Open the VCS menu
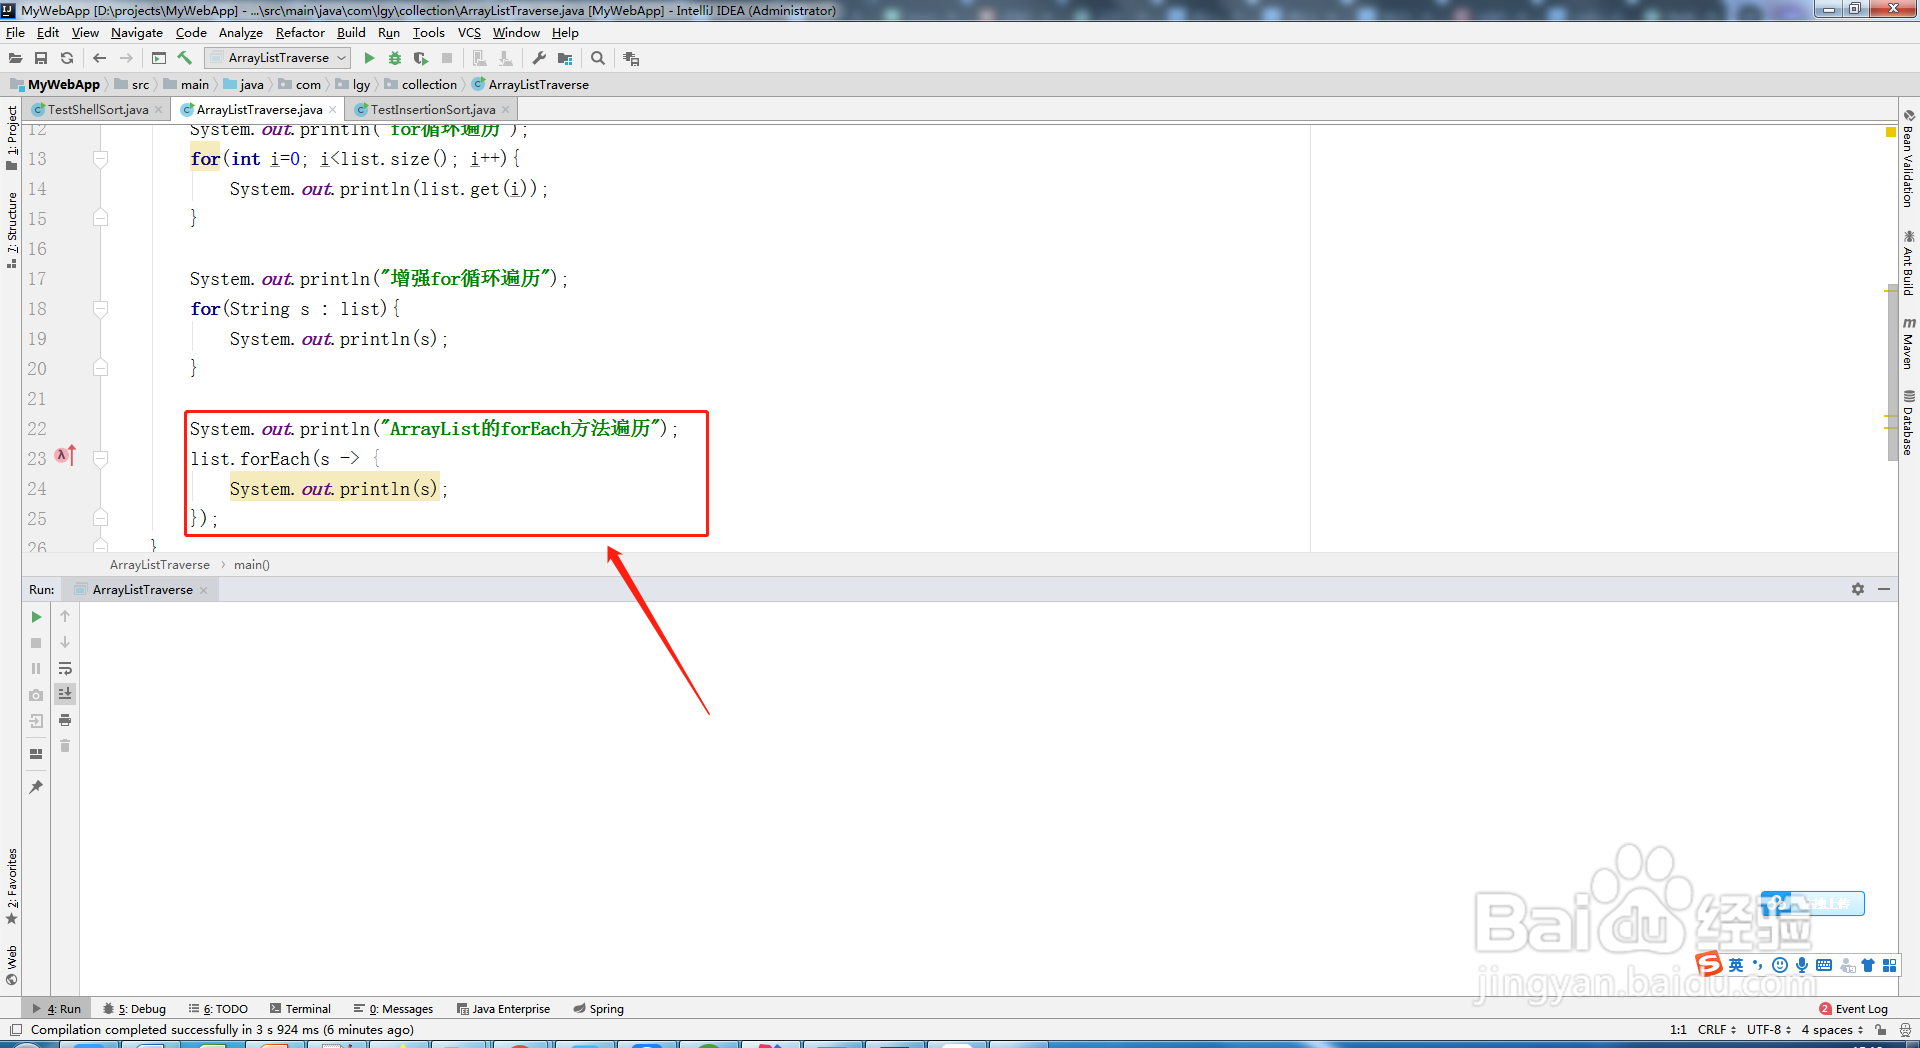1920x1048 pixels. (x=469, y=33)
